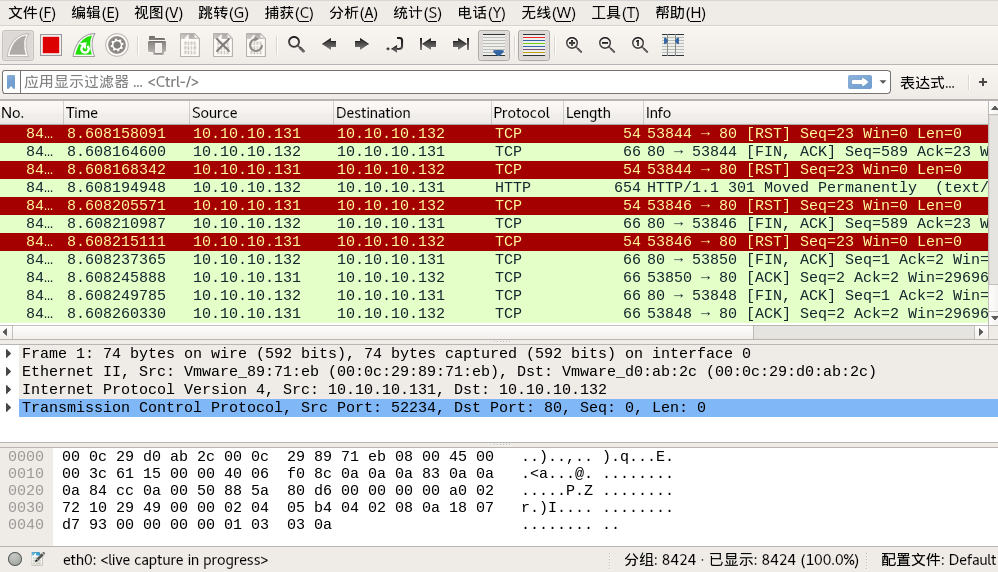Open the 统计(S) menu
Viewport: 998px width, 572px height.
(x=418, y=13)
